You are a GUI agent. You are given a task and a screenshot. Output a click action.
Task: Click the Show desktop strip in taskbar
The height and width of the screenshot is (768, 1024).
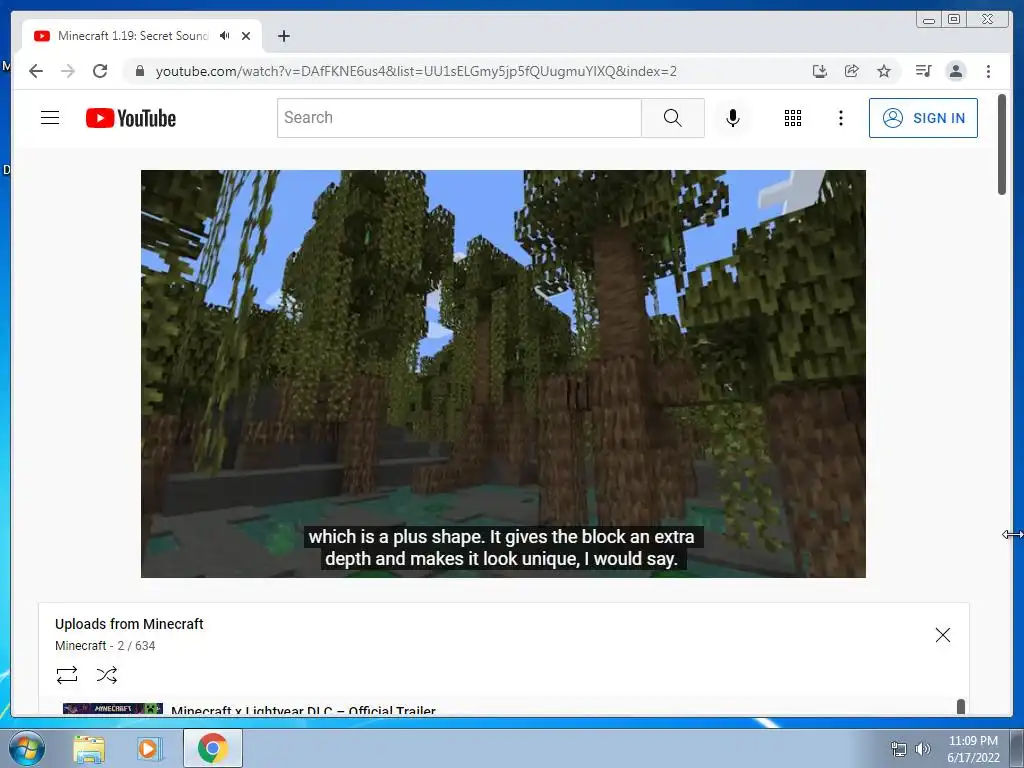1017,748
